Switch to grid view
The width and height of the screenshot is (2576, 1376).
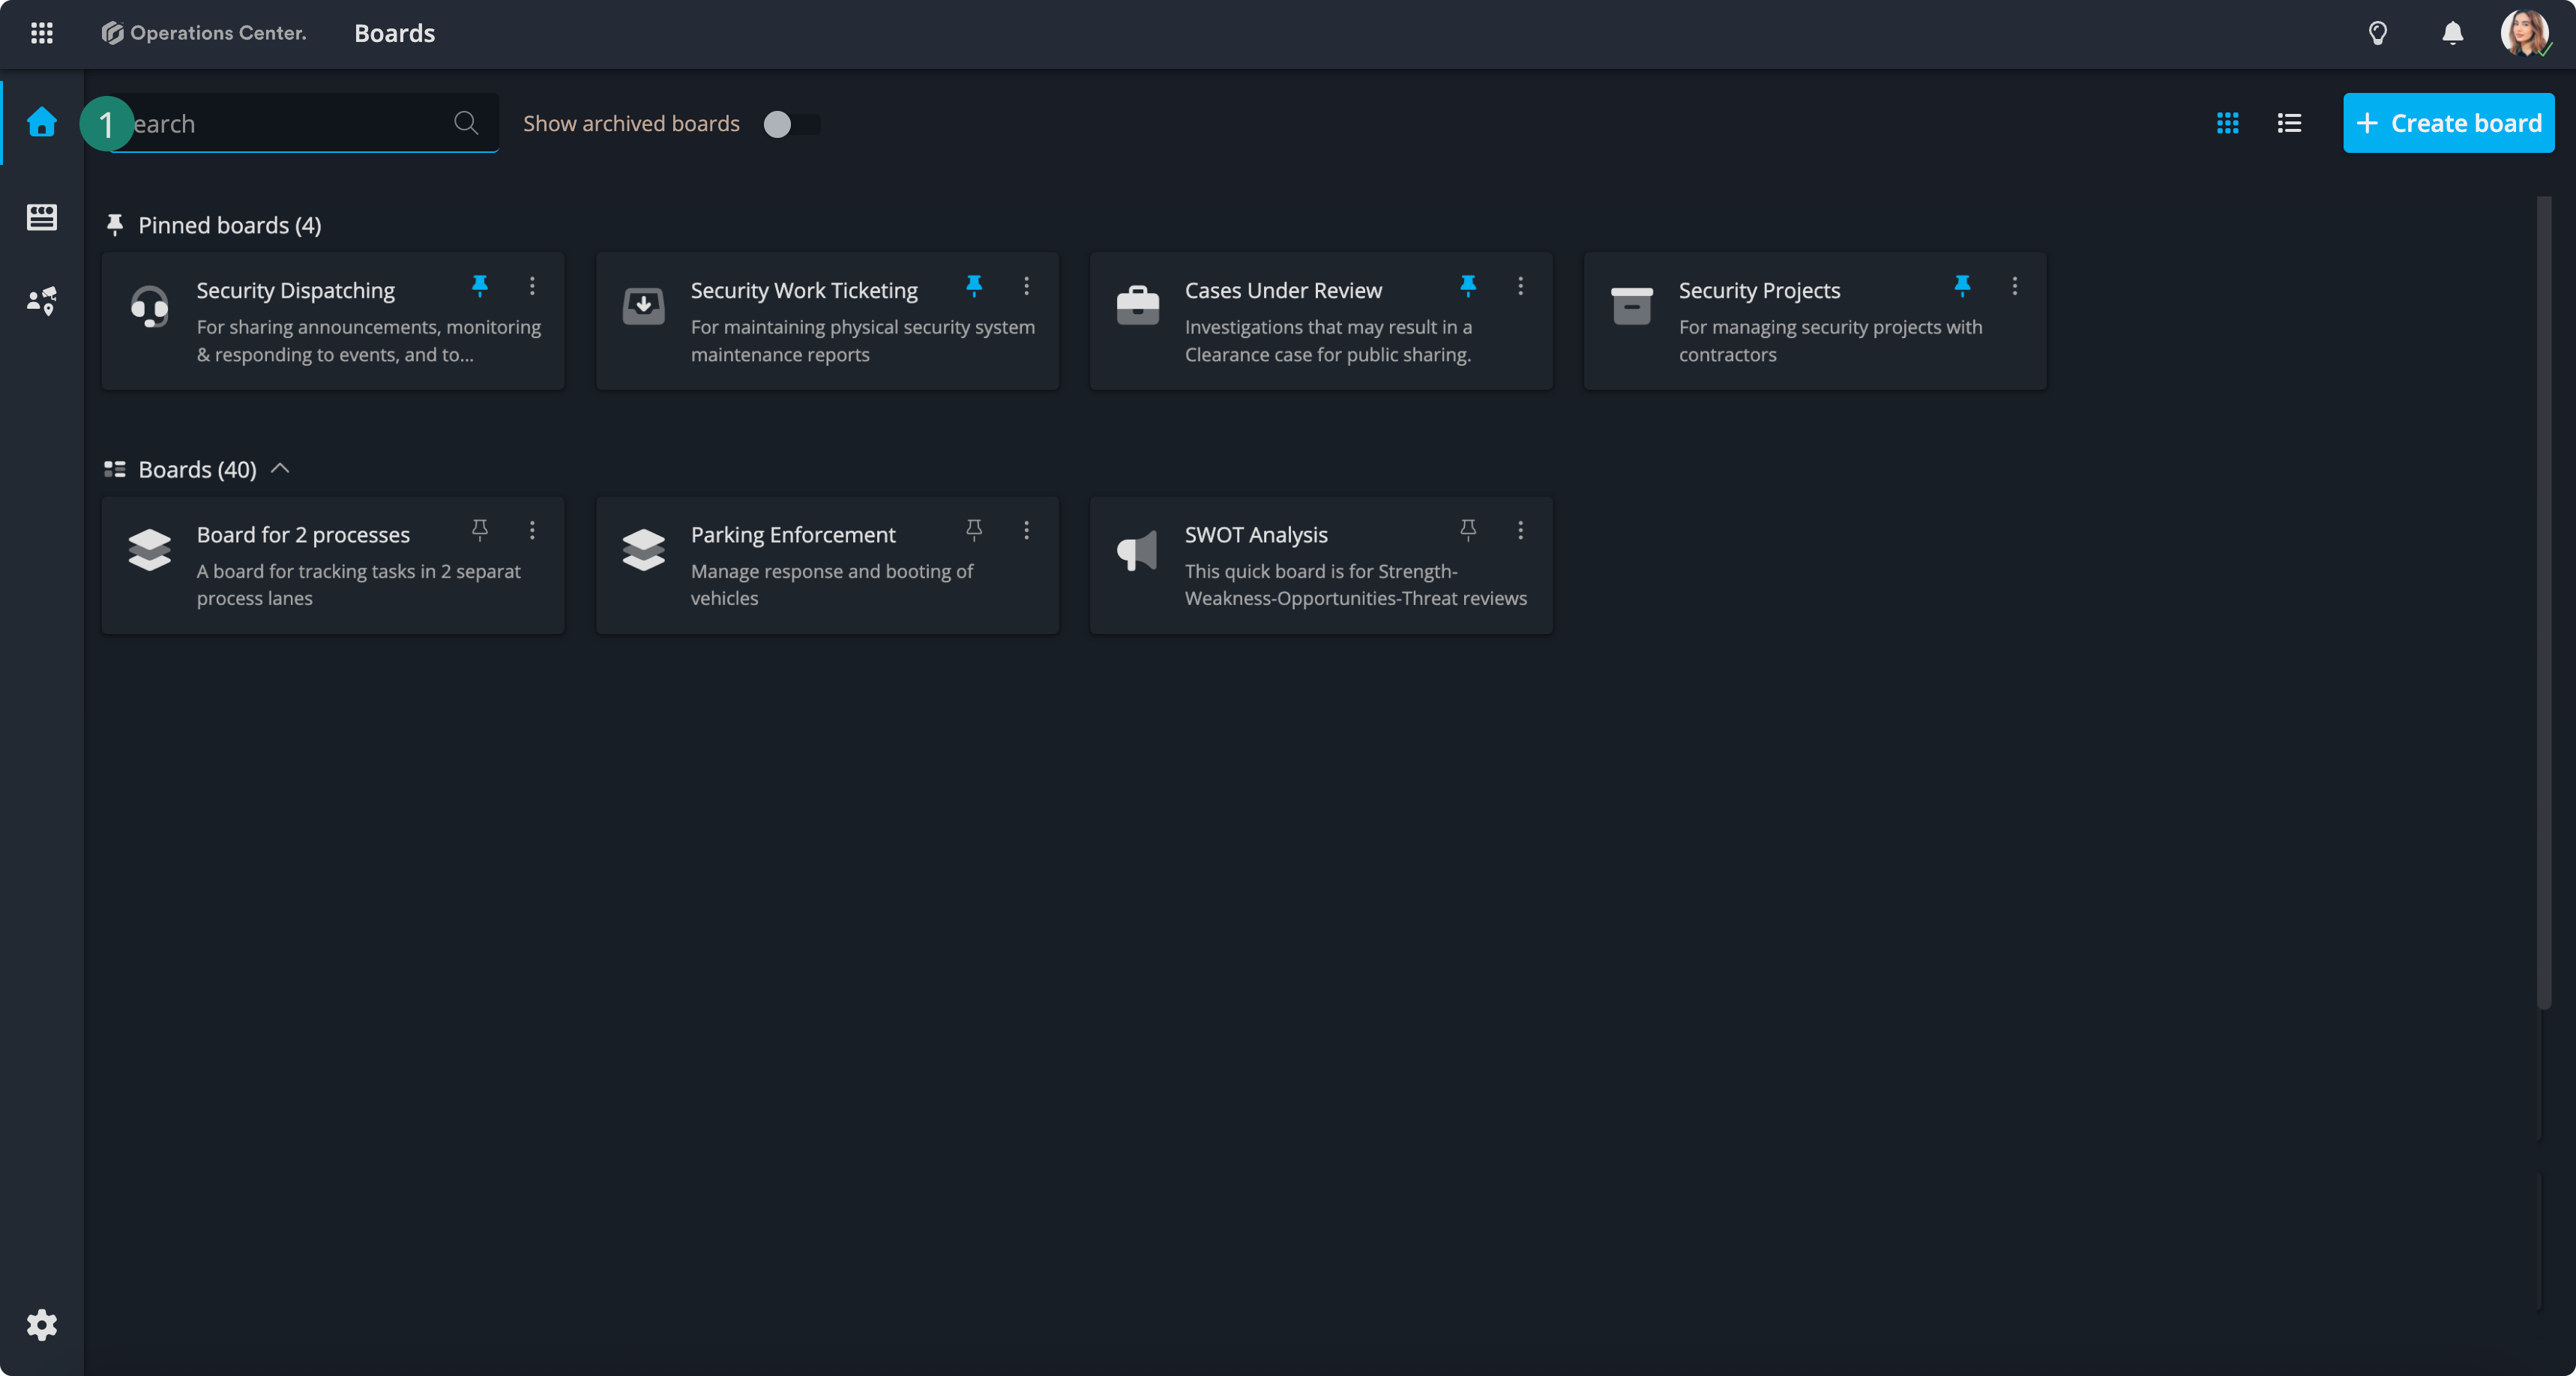click(x=2227, y=123)
